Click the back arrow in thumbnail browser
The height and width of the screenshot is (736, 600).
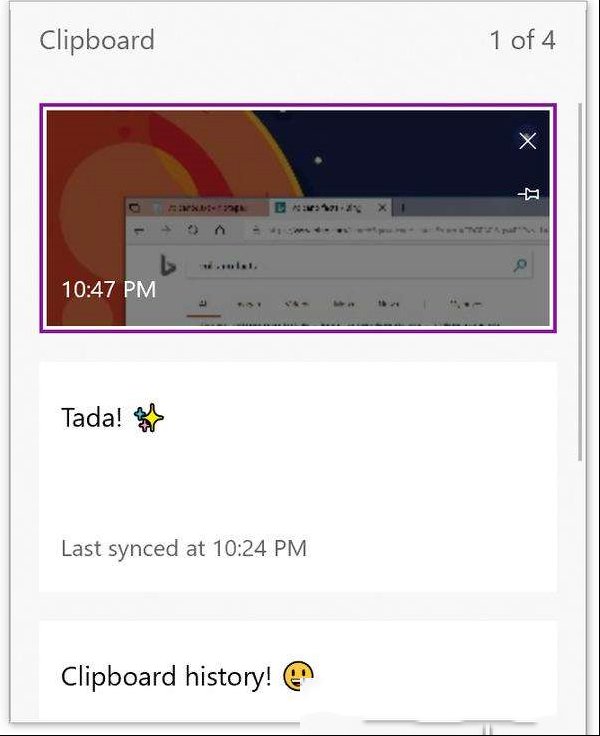(x=139, y=230)
